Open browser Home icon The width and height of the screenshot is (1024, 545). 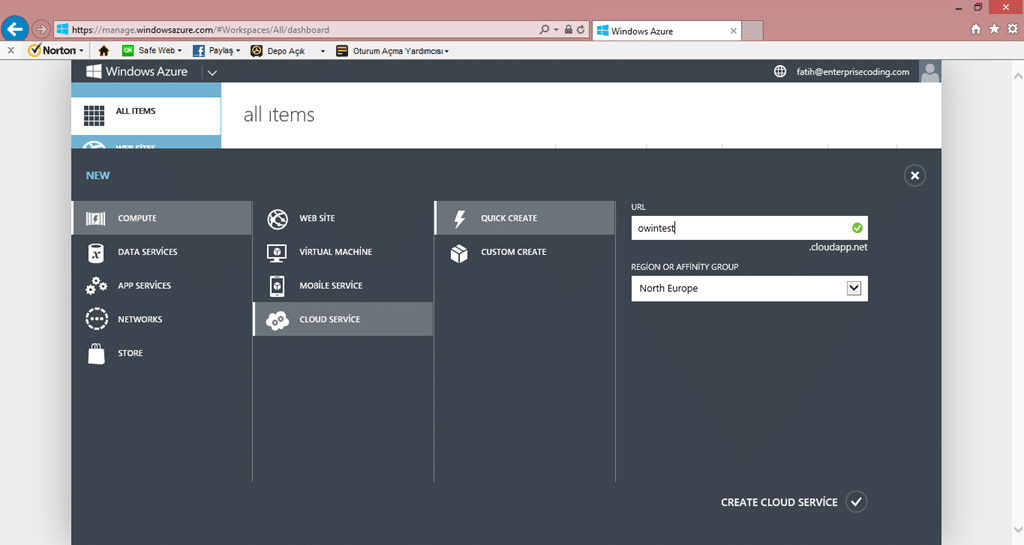[976, 29]
